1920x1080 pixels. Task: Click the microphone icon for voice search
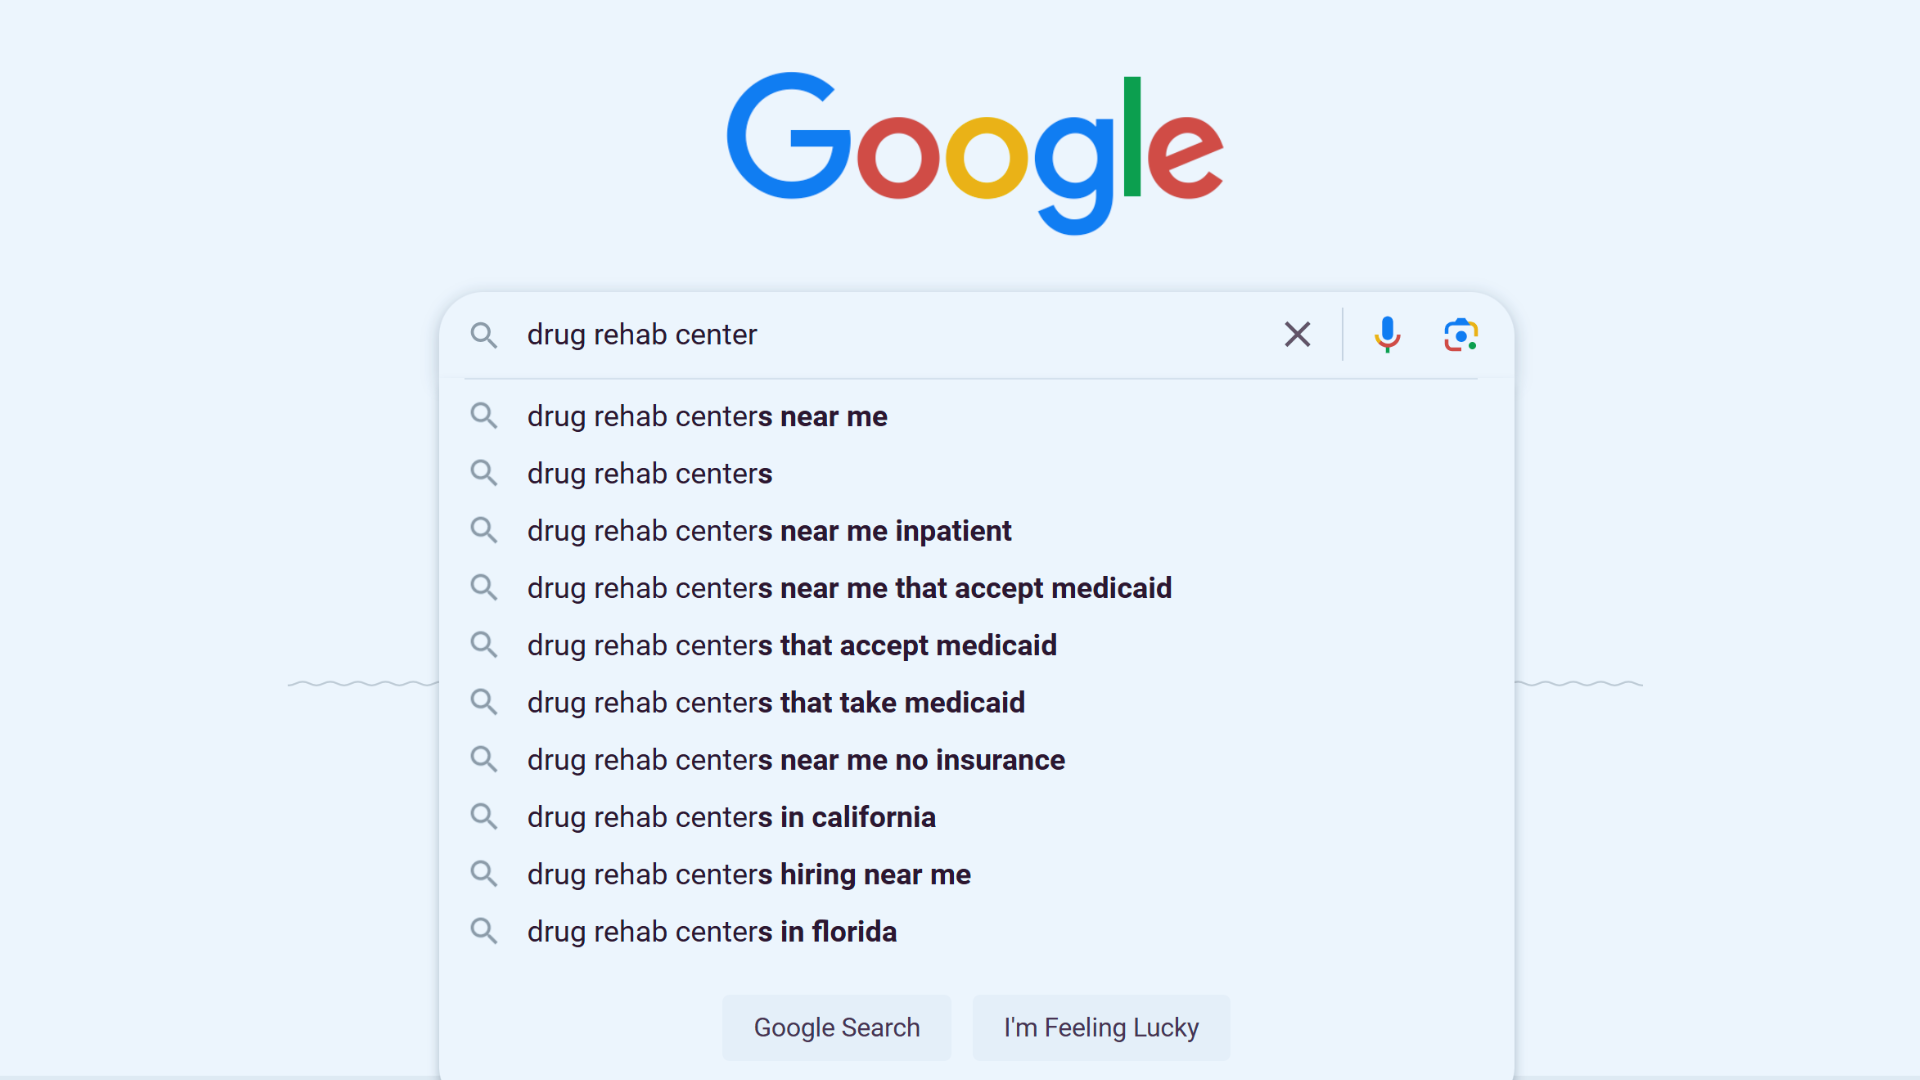(1387, 334)
